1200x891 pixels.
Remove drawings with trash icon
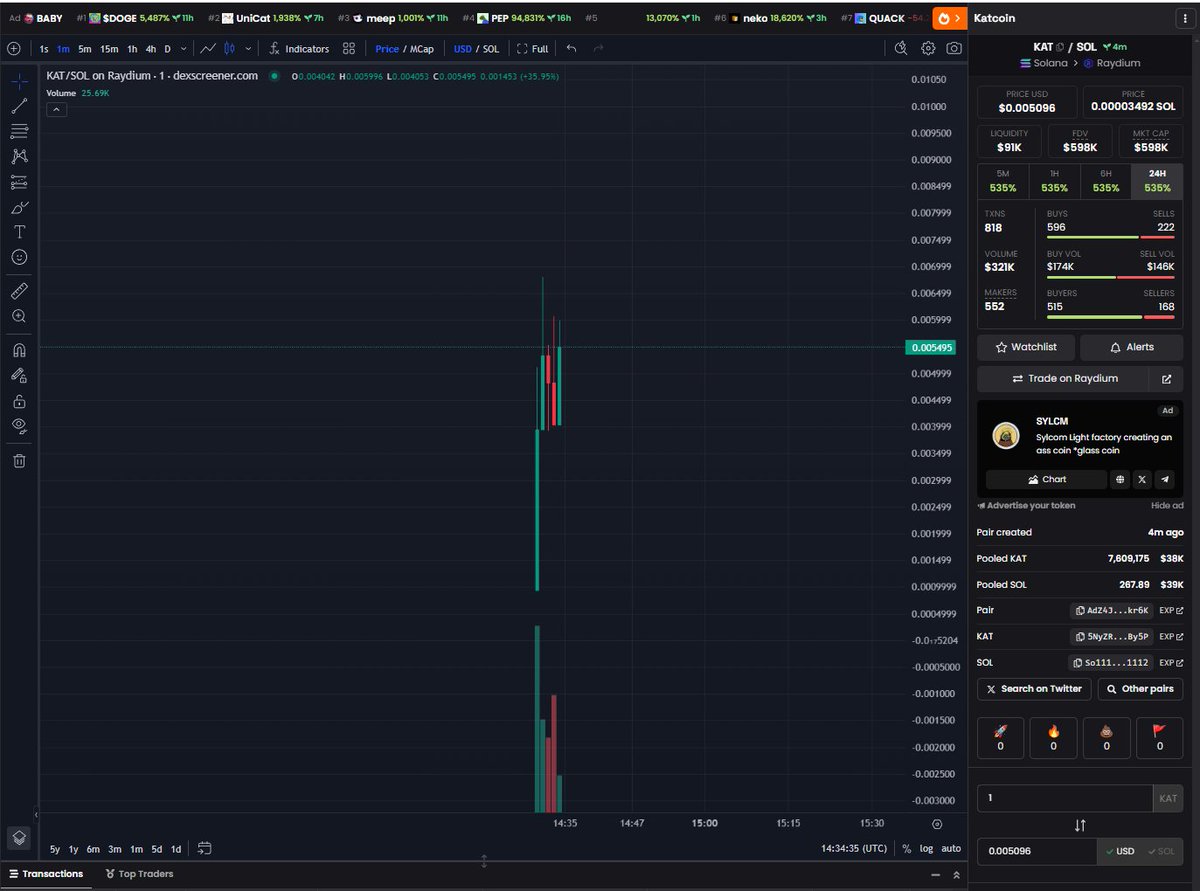19,460
